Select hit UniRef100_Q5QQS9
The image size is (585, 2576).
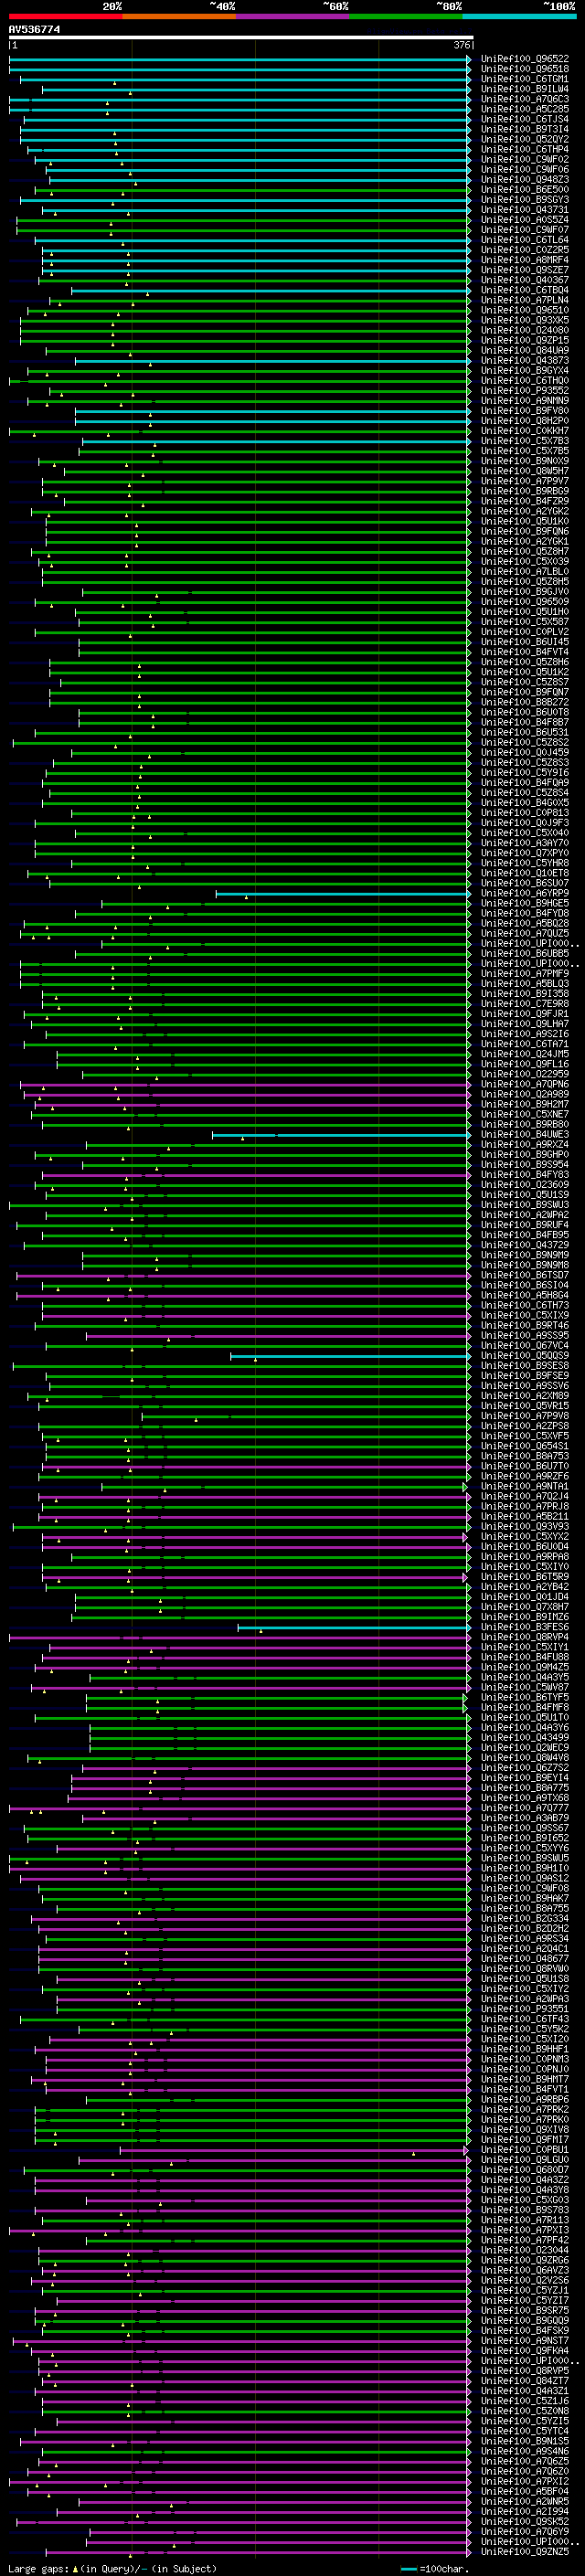pyautogui.click(x=525, y=1356)
